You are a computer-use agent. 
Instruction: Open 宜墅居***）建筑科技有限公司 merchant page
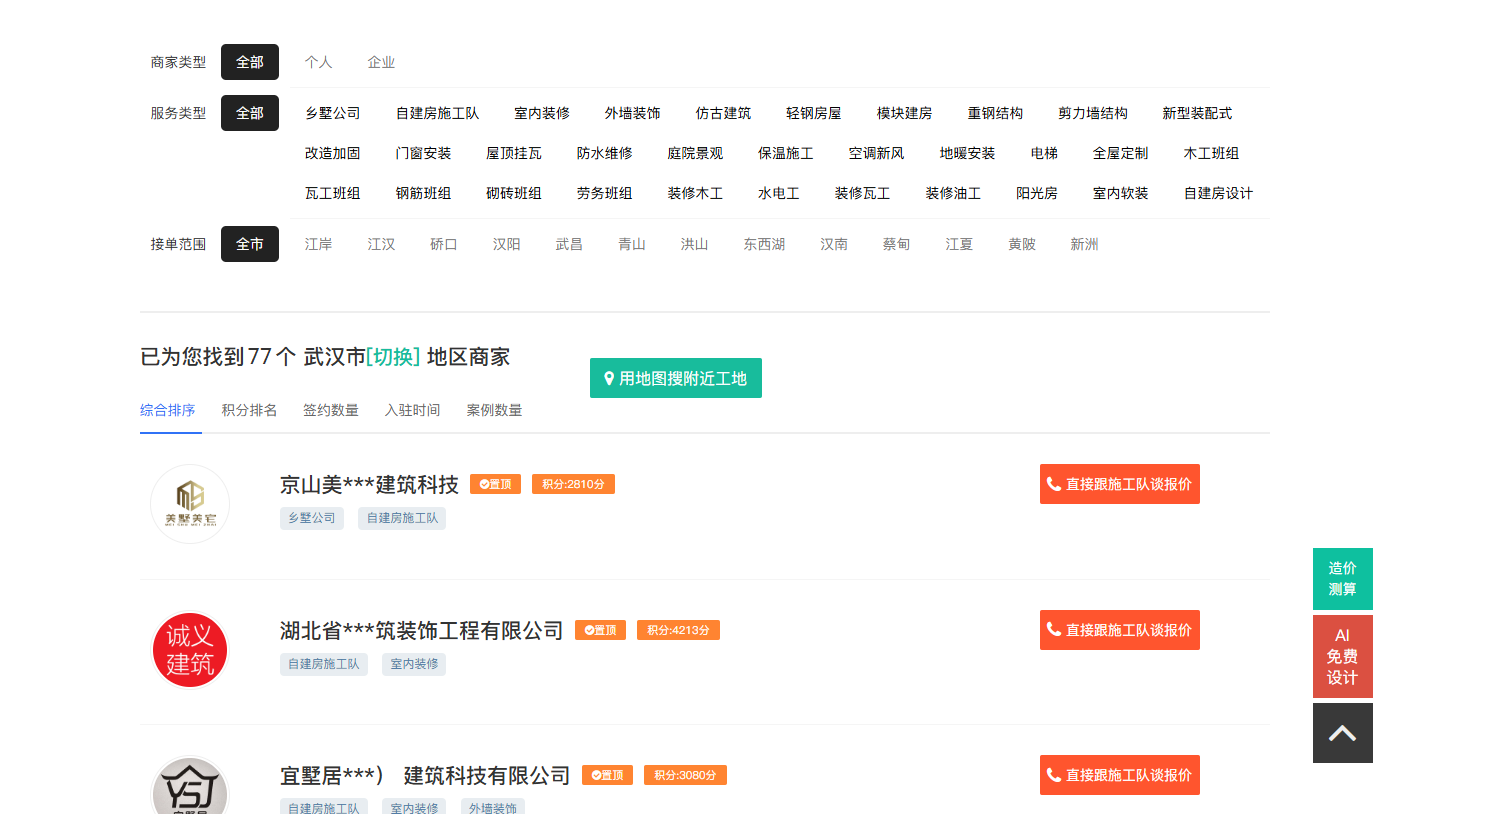tap(425, 776)
